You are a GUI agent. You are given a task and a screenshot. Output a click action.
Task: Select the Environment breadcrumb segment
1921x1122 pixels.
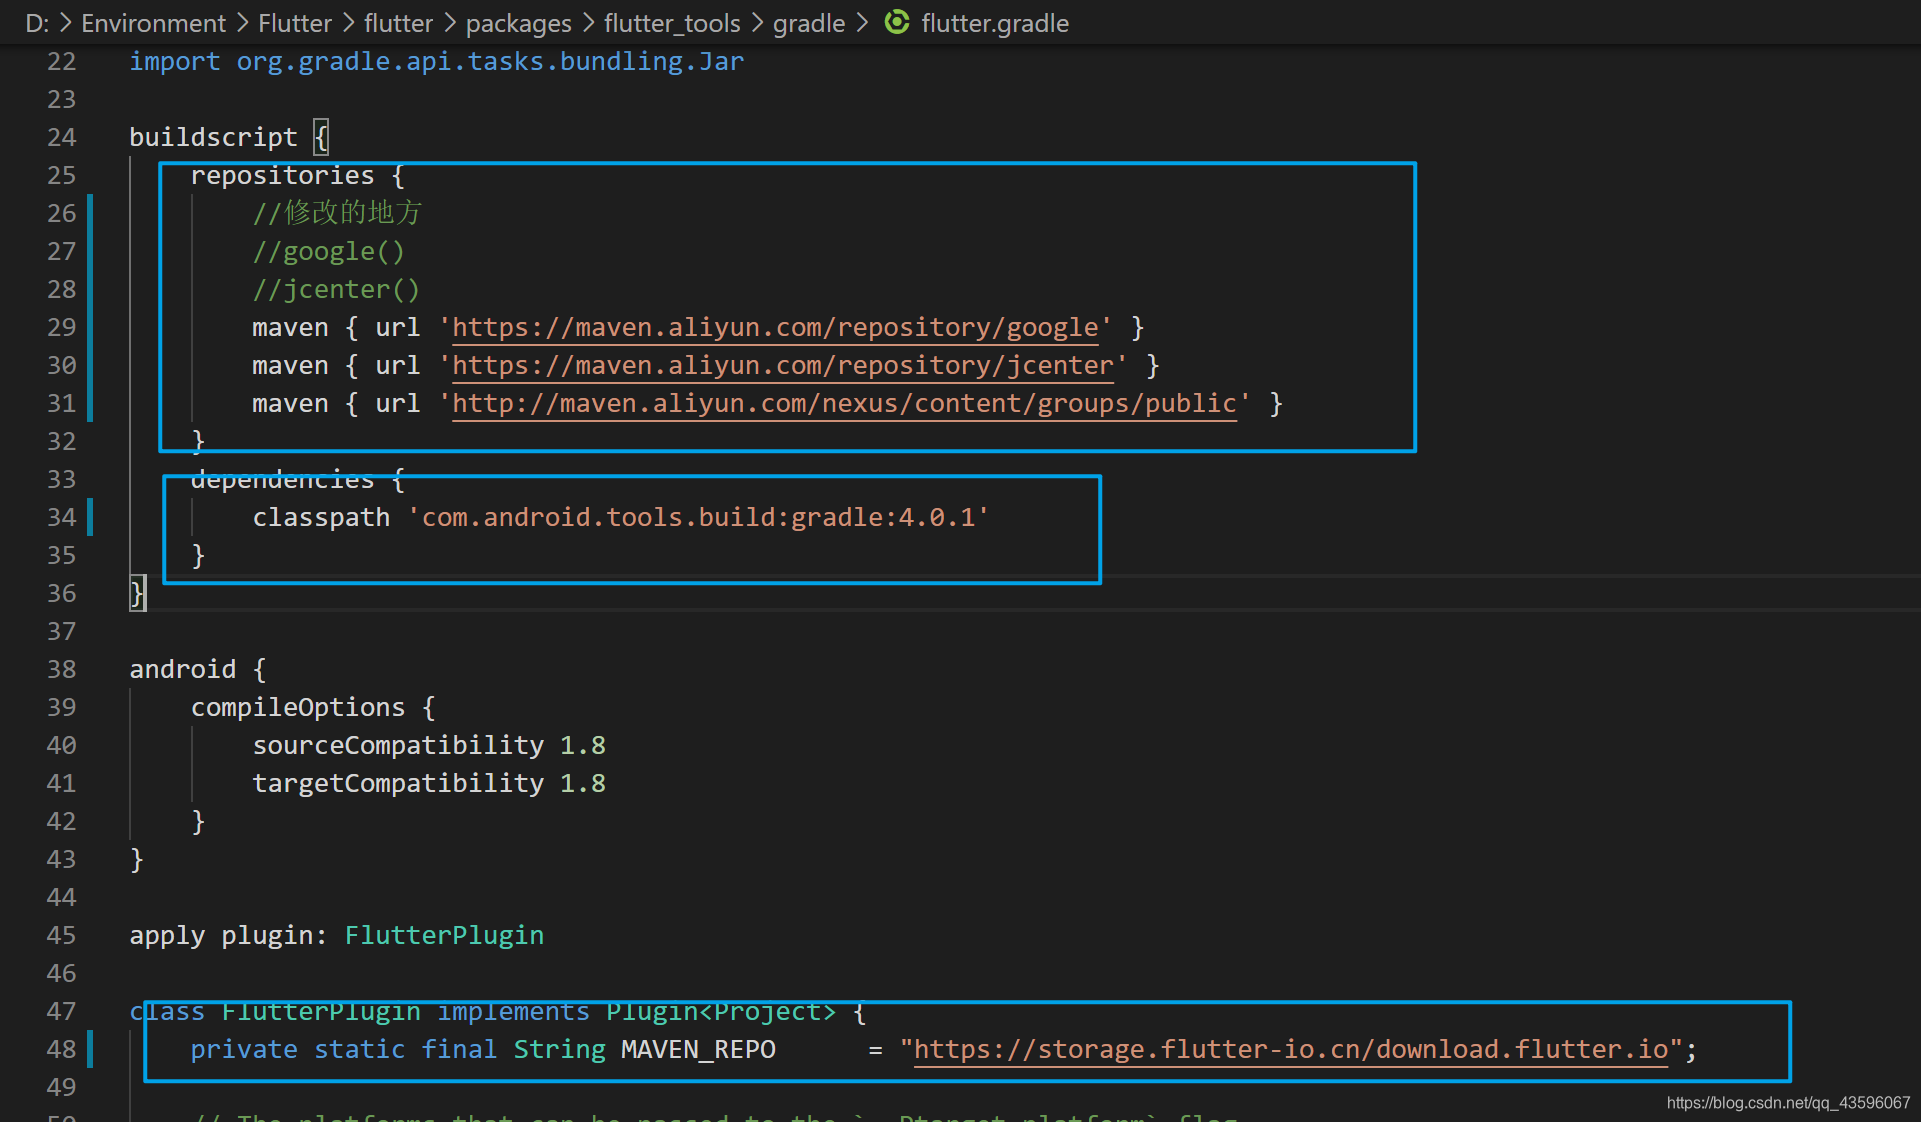point(153,23)
